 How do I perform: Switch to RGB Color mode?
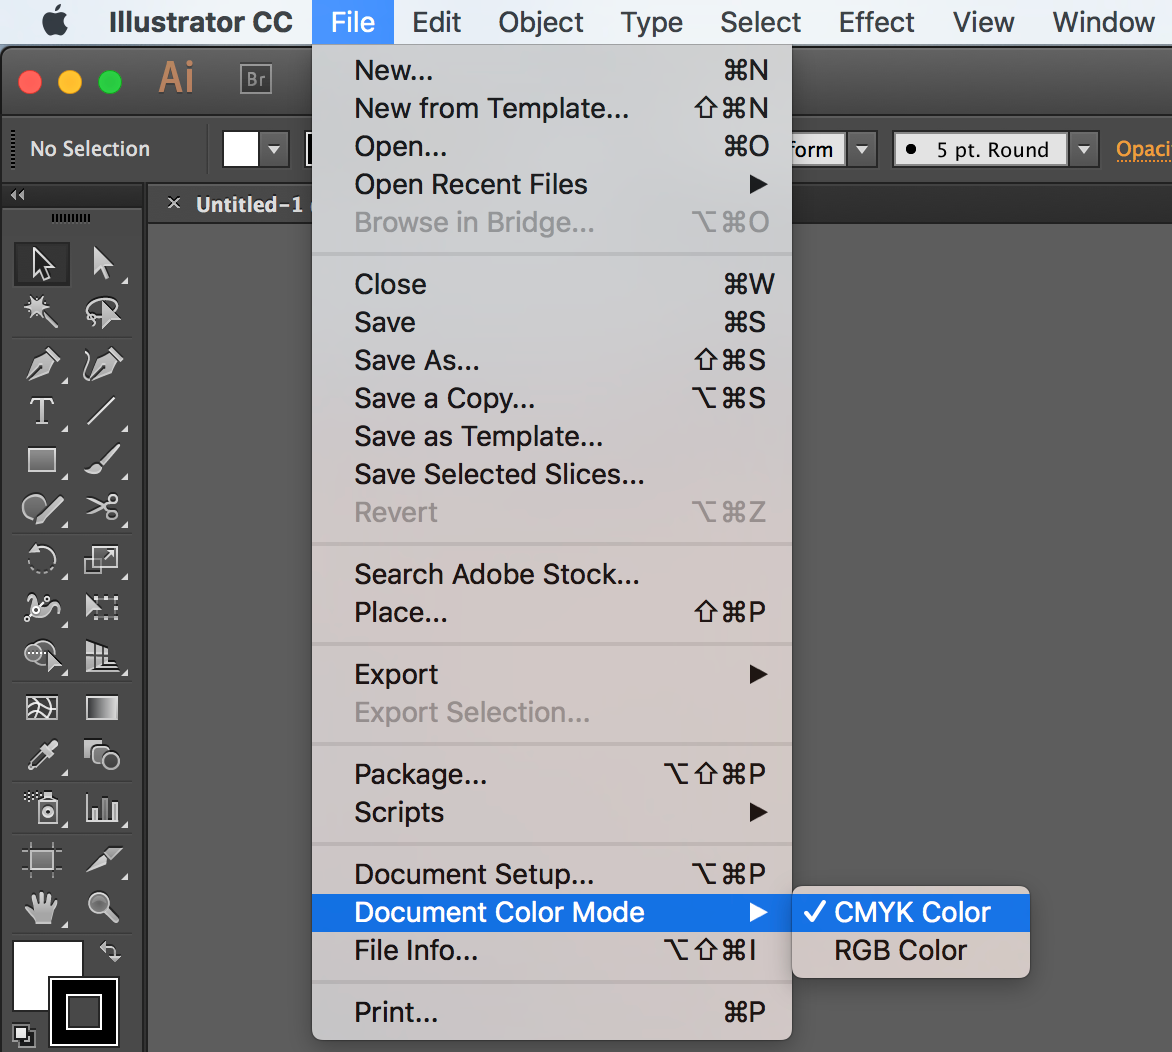(x=900, y=950)
